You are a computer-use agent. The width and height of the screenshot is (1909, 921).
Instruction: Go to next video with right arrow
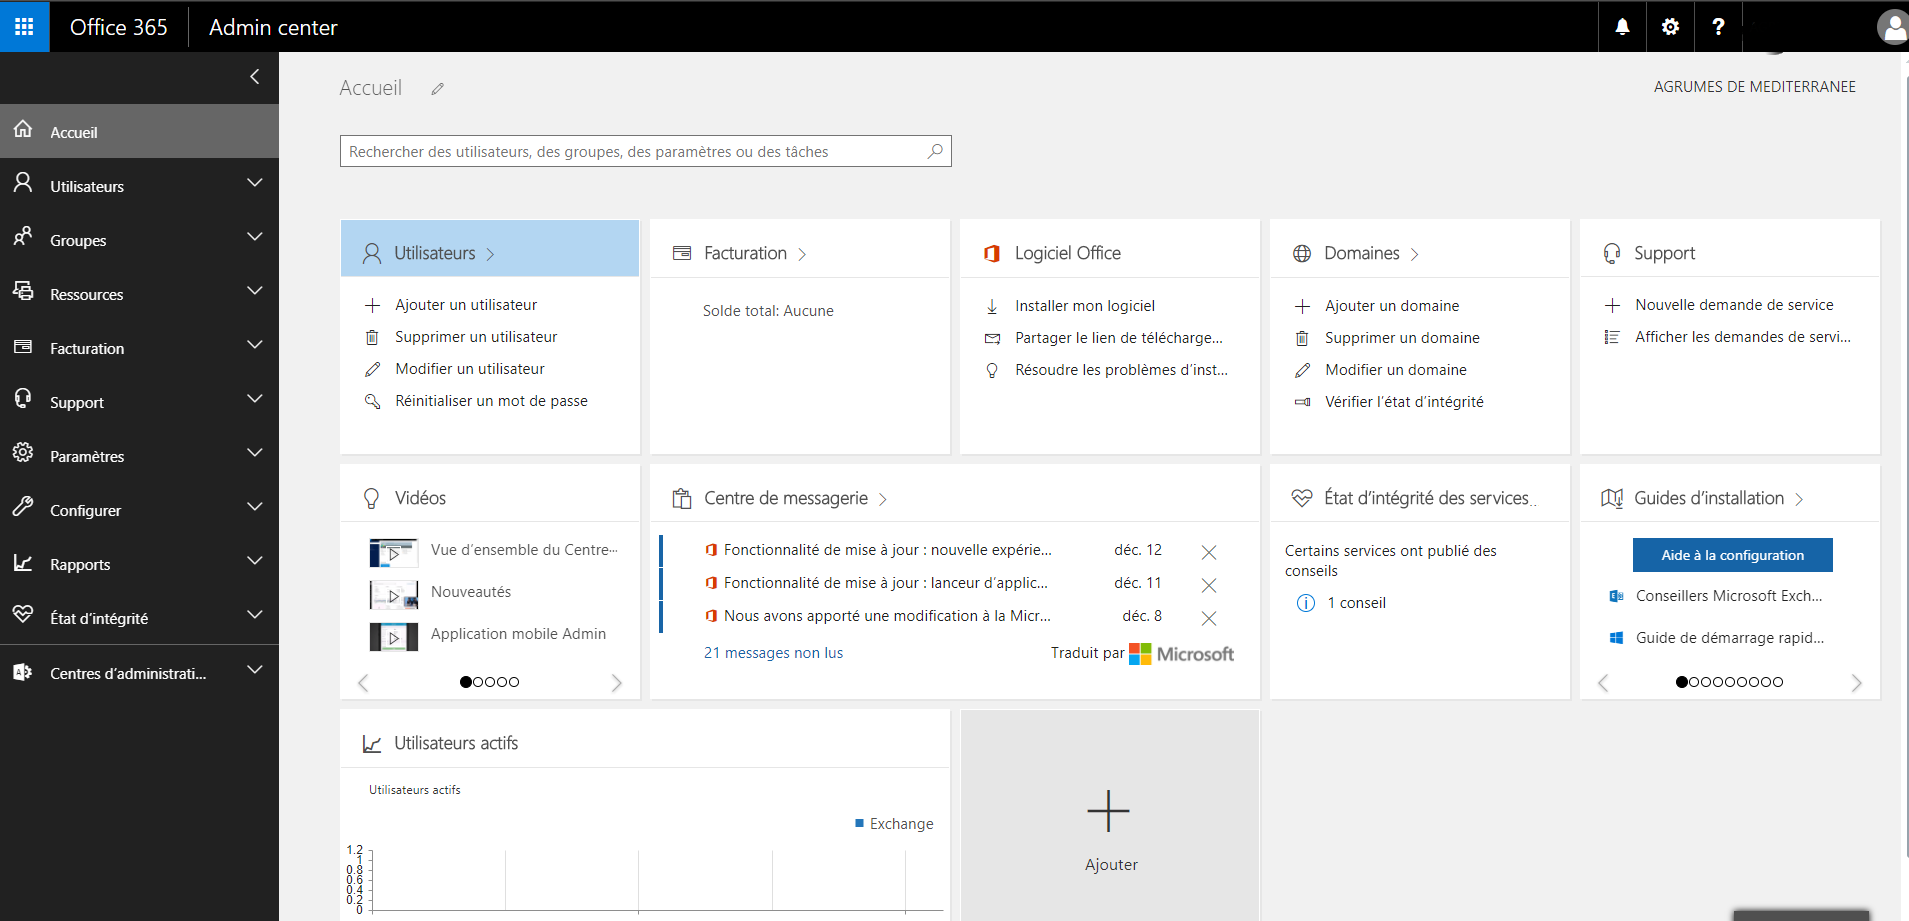coord(616,683)
